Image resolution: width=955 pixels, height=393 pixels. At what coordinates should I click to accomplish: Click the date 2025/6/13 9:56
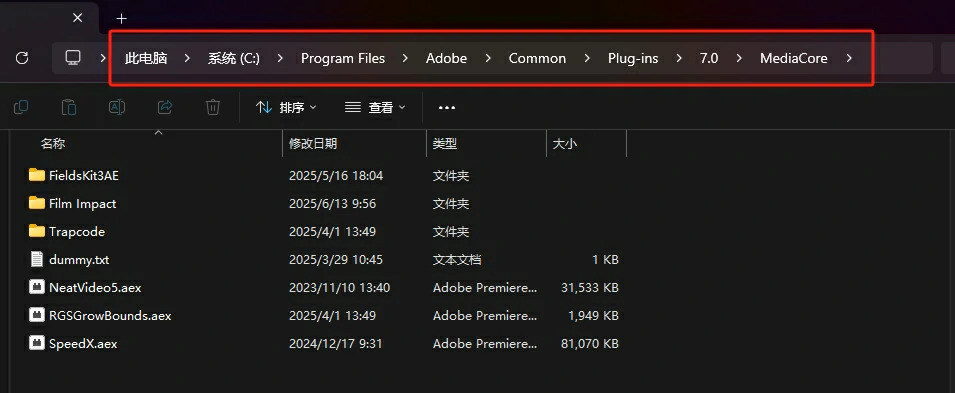tap(332, 204)
